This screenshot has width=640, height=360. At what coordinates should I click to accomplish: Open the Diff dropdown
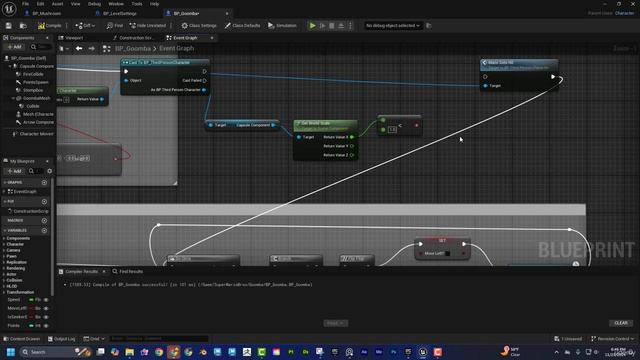click(85, 26)
